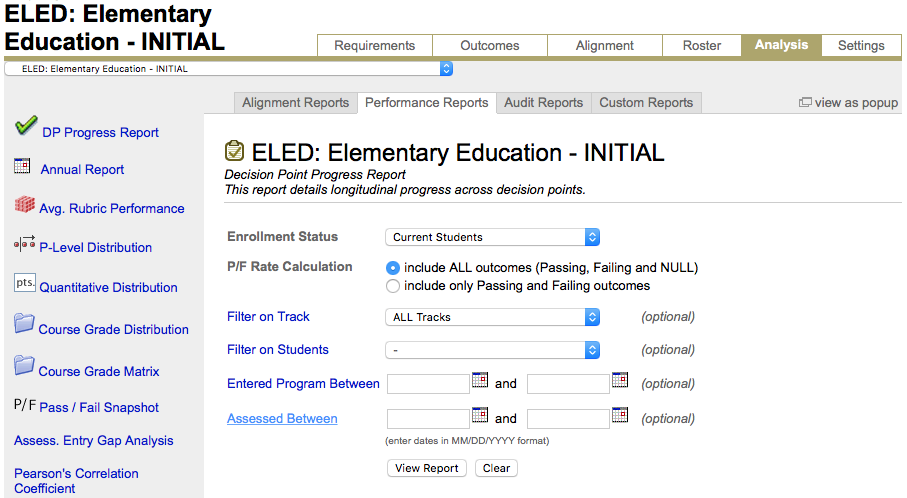Open calendar picker for Entered Program start date
This screenshot has width=907, height=498.
coord(480,381)
